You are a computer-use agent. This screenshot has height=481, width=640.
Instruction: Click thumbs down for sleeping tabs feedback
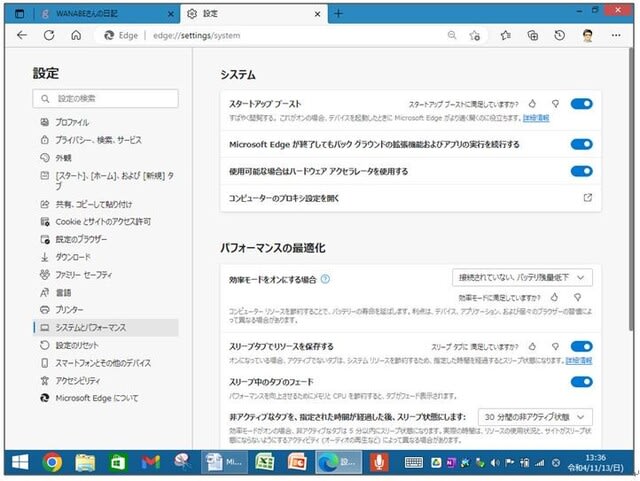coord(554,346)
